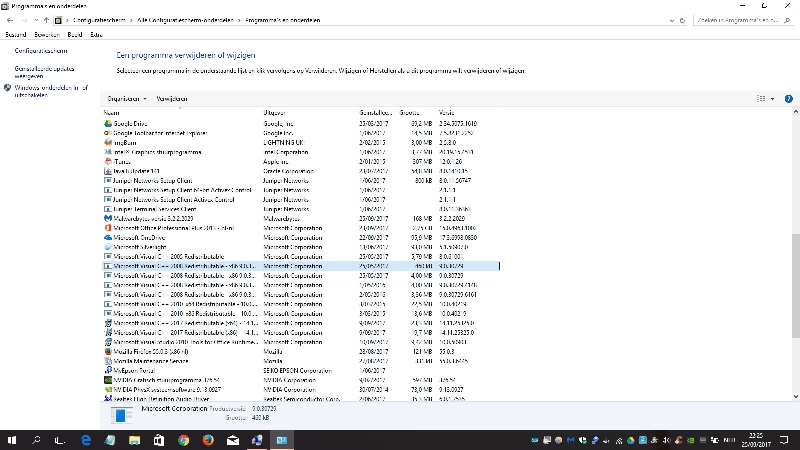The width and height of the screenshot is (800, 450).
Task: Click the Malwarebytes icon in the list
Action: coord(108,216)
